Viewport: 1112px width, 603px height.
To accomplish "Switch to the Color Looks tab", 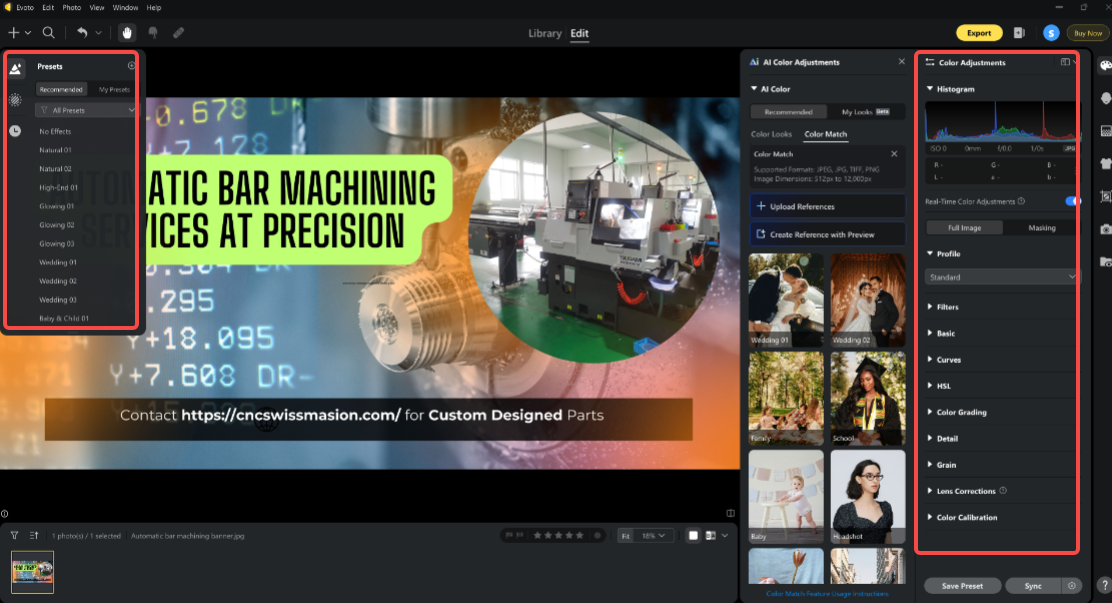I will click(x=771, y=134).
